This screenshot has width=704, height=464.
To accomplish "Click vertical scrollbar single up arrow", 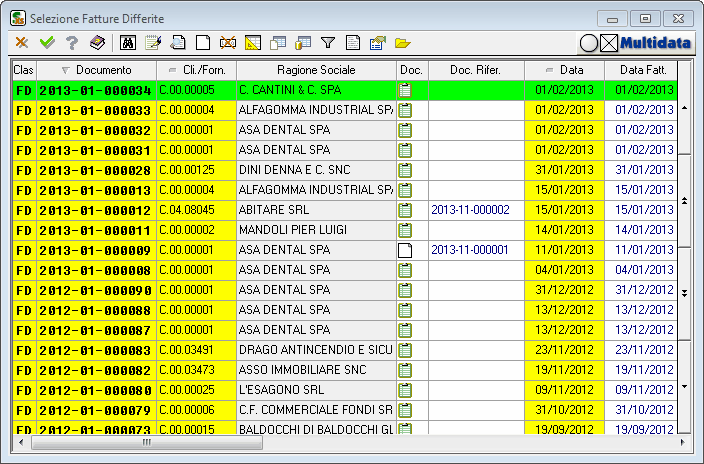I will tap(684, 108).
